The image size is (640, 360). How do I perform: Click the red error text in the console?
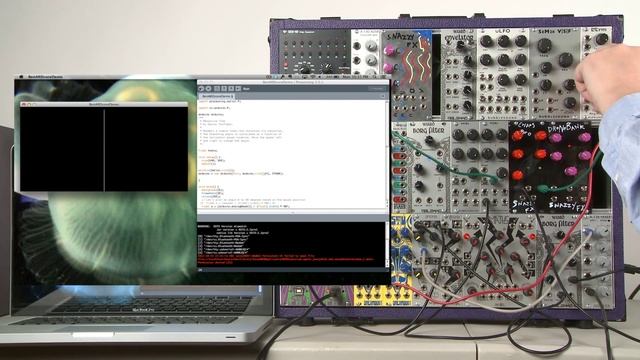286,259
